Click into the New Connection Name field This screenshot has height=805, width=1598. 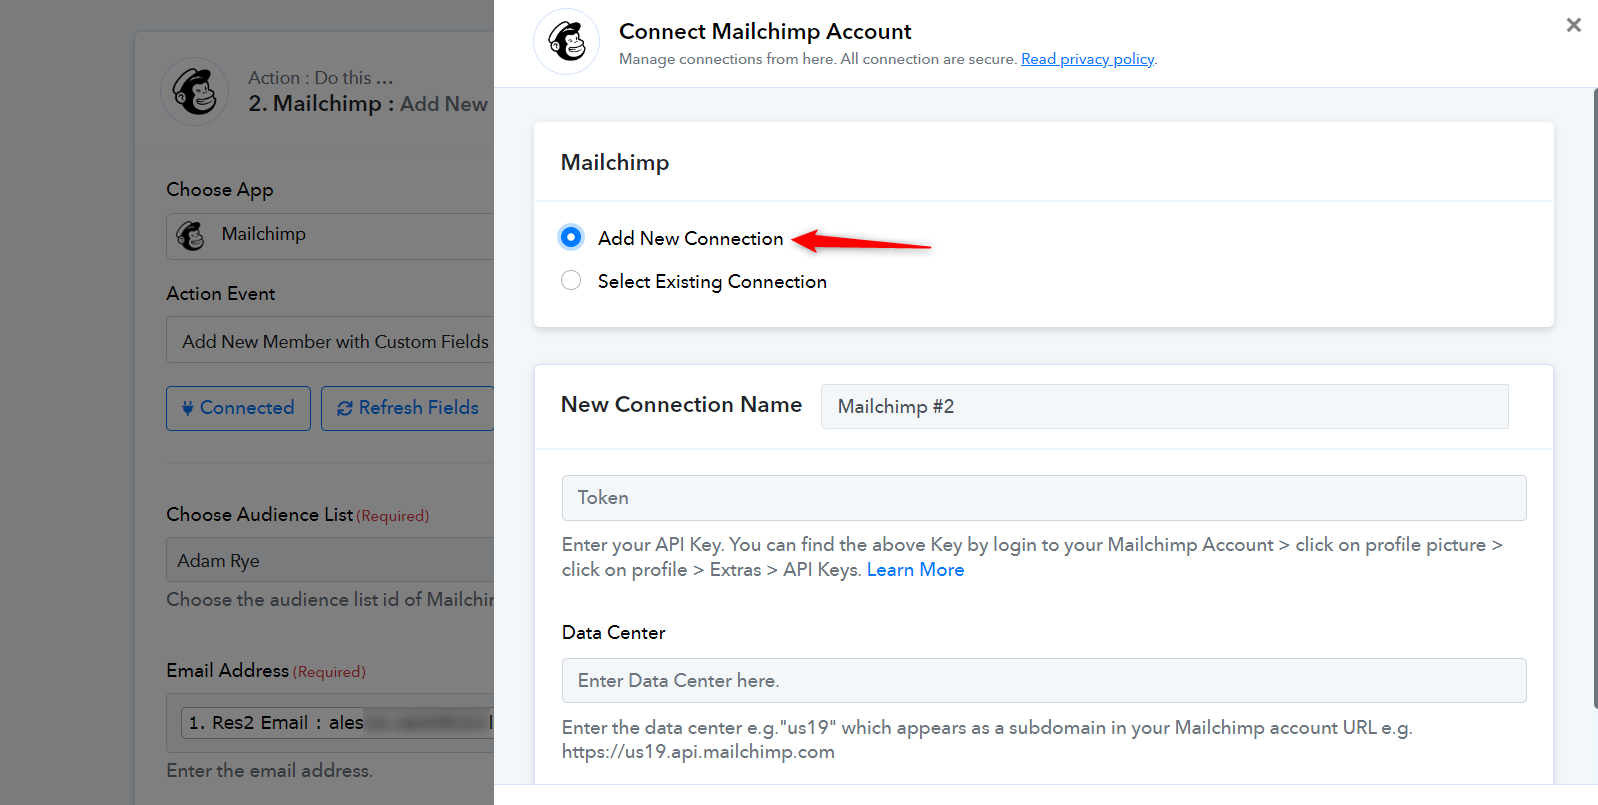click(1164, 407)
